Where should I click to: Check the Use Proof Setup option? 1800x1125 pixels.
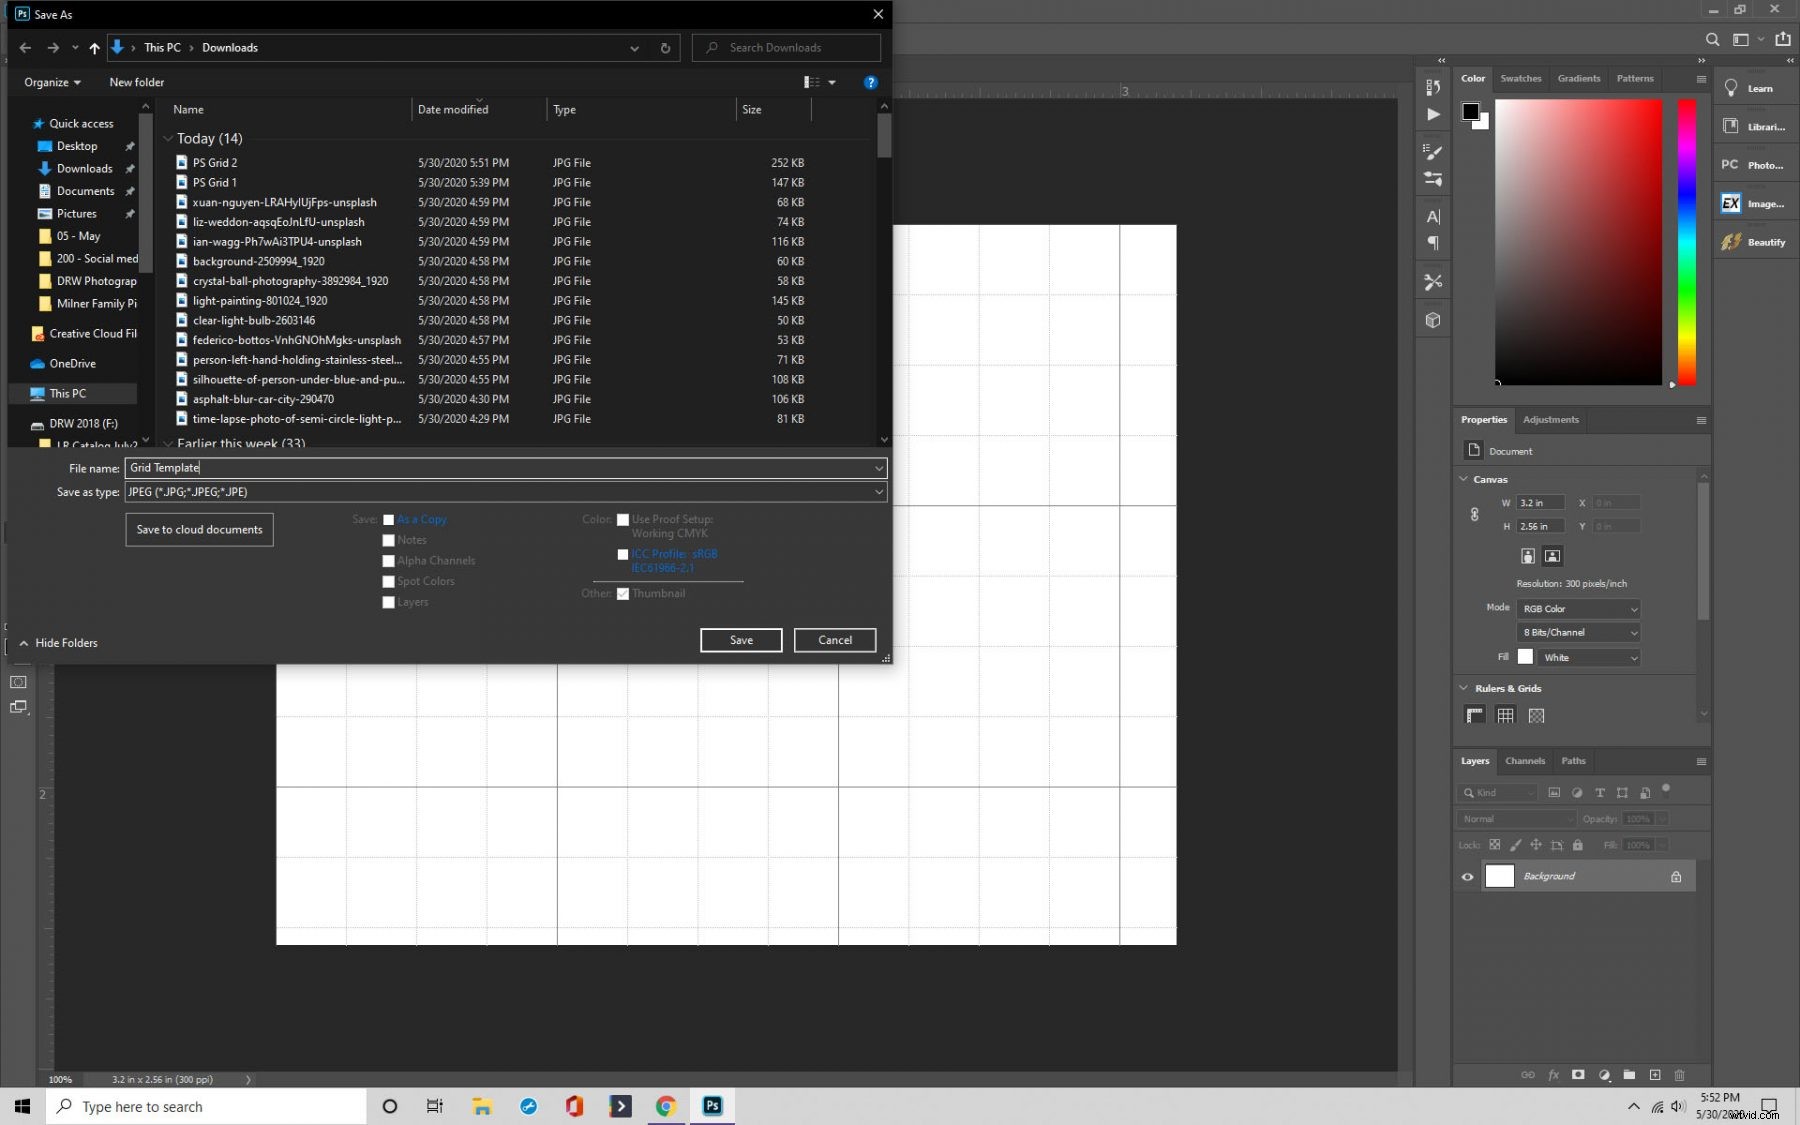624,520
